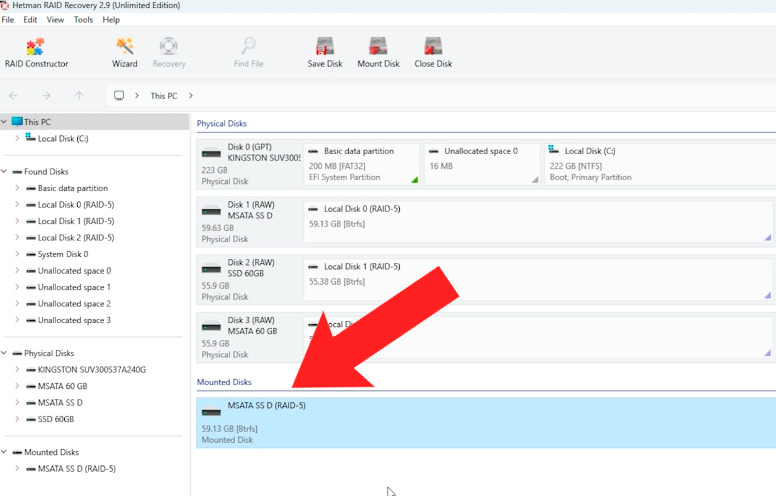Select MSATA SS D under Physical Disks tree
This screenshot has height=496, width=776.
coord(60,402)
